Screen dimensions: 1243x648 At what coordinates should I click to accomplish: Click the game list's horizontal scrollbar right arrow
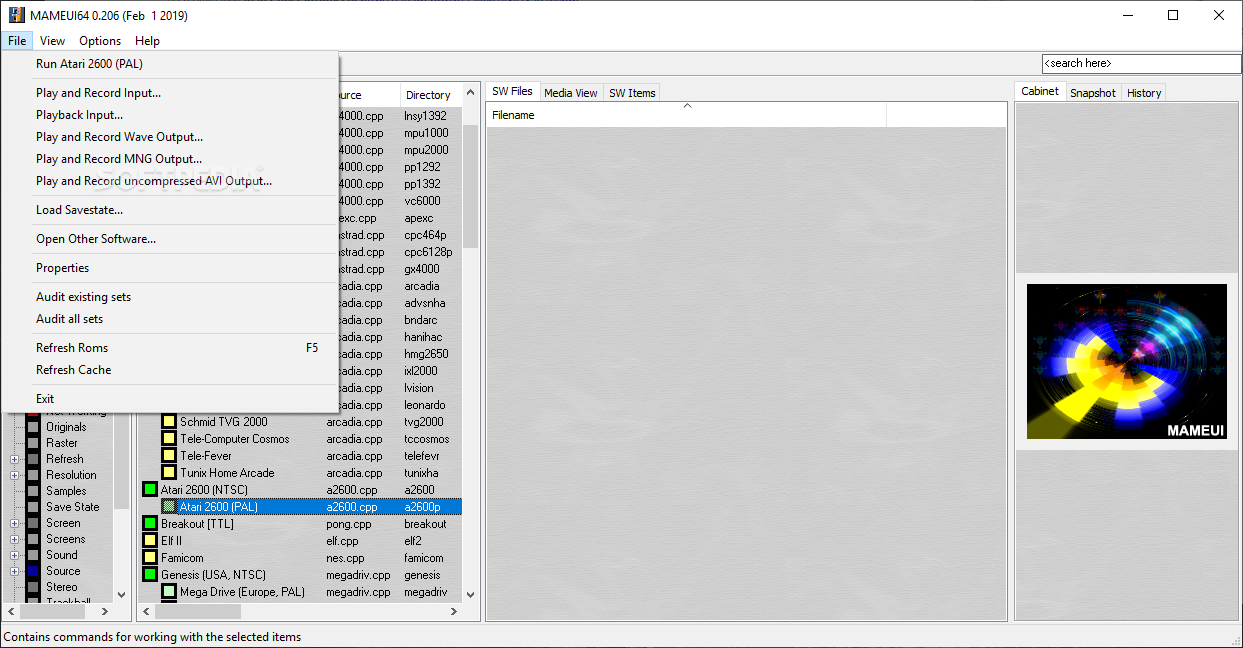click(454, 611)
